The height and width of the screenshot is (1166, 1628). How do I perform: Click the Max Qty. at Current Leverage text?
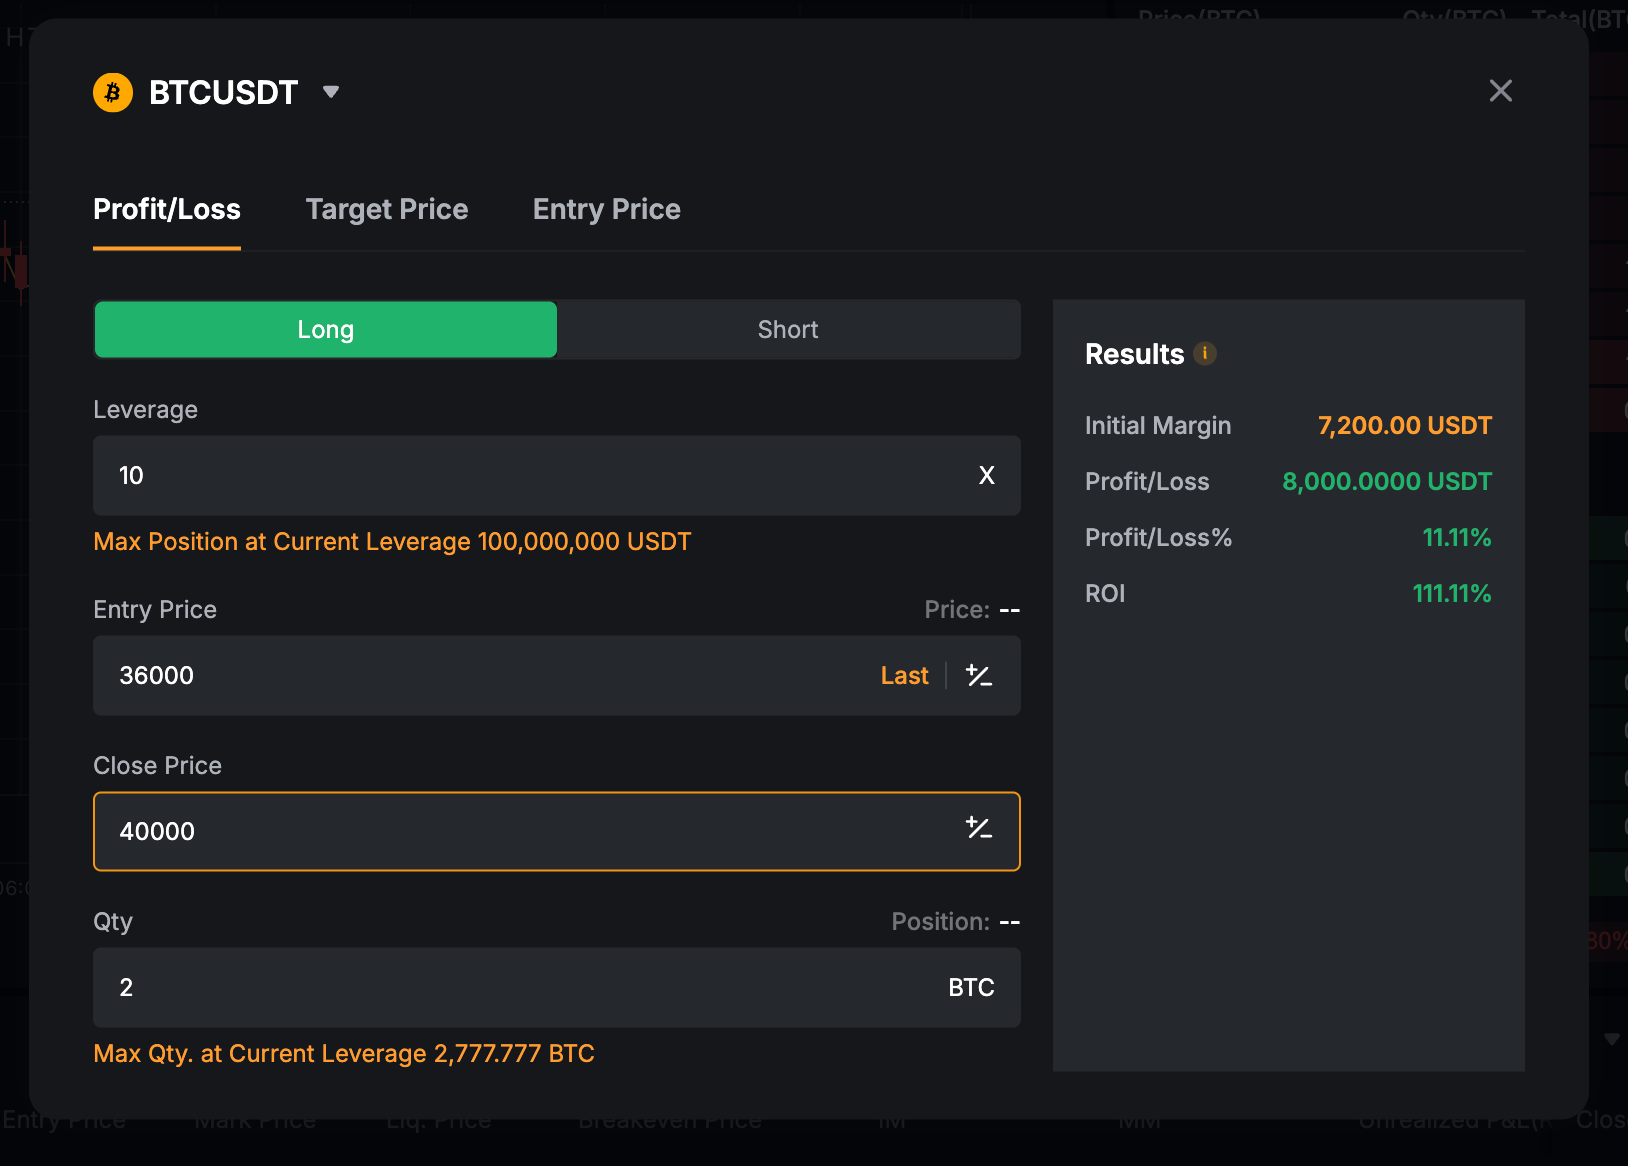click(344, 1054)
